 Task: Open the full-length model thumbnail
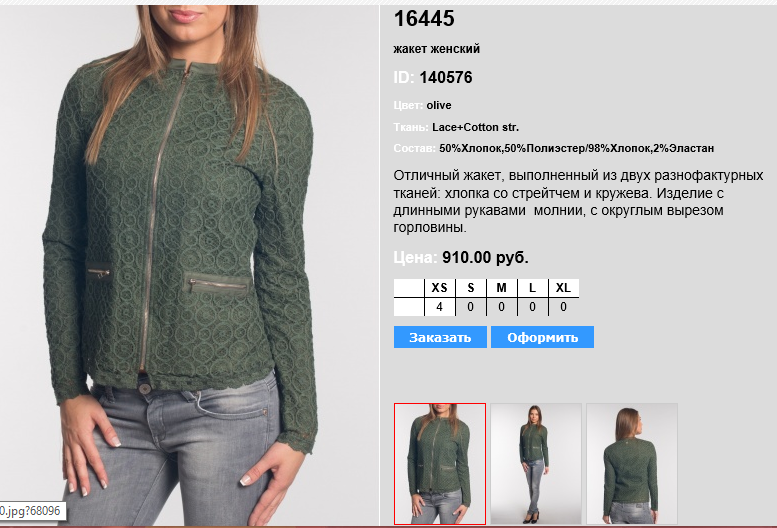click(536, 464)
